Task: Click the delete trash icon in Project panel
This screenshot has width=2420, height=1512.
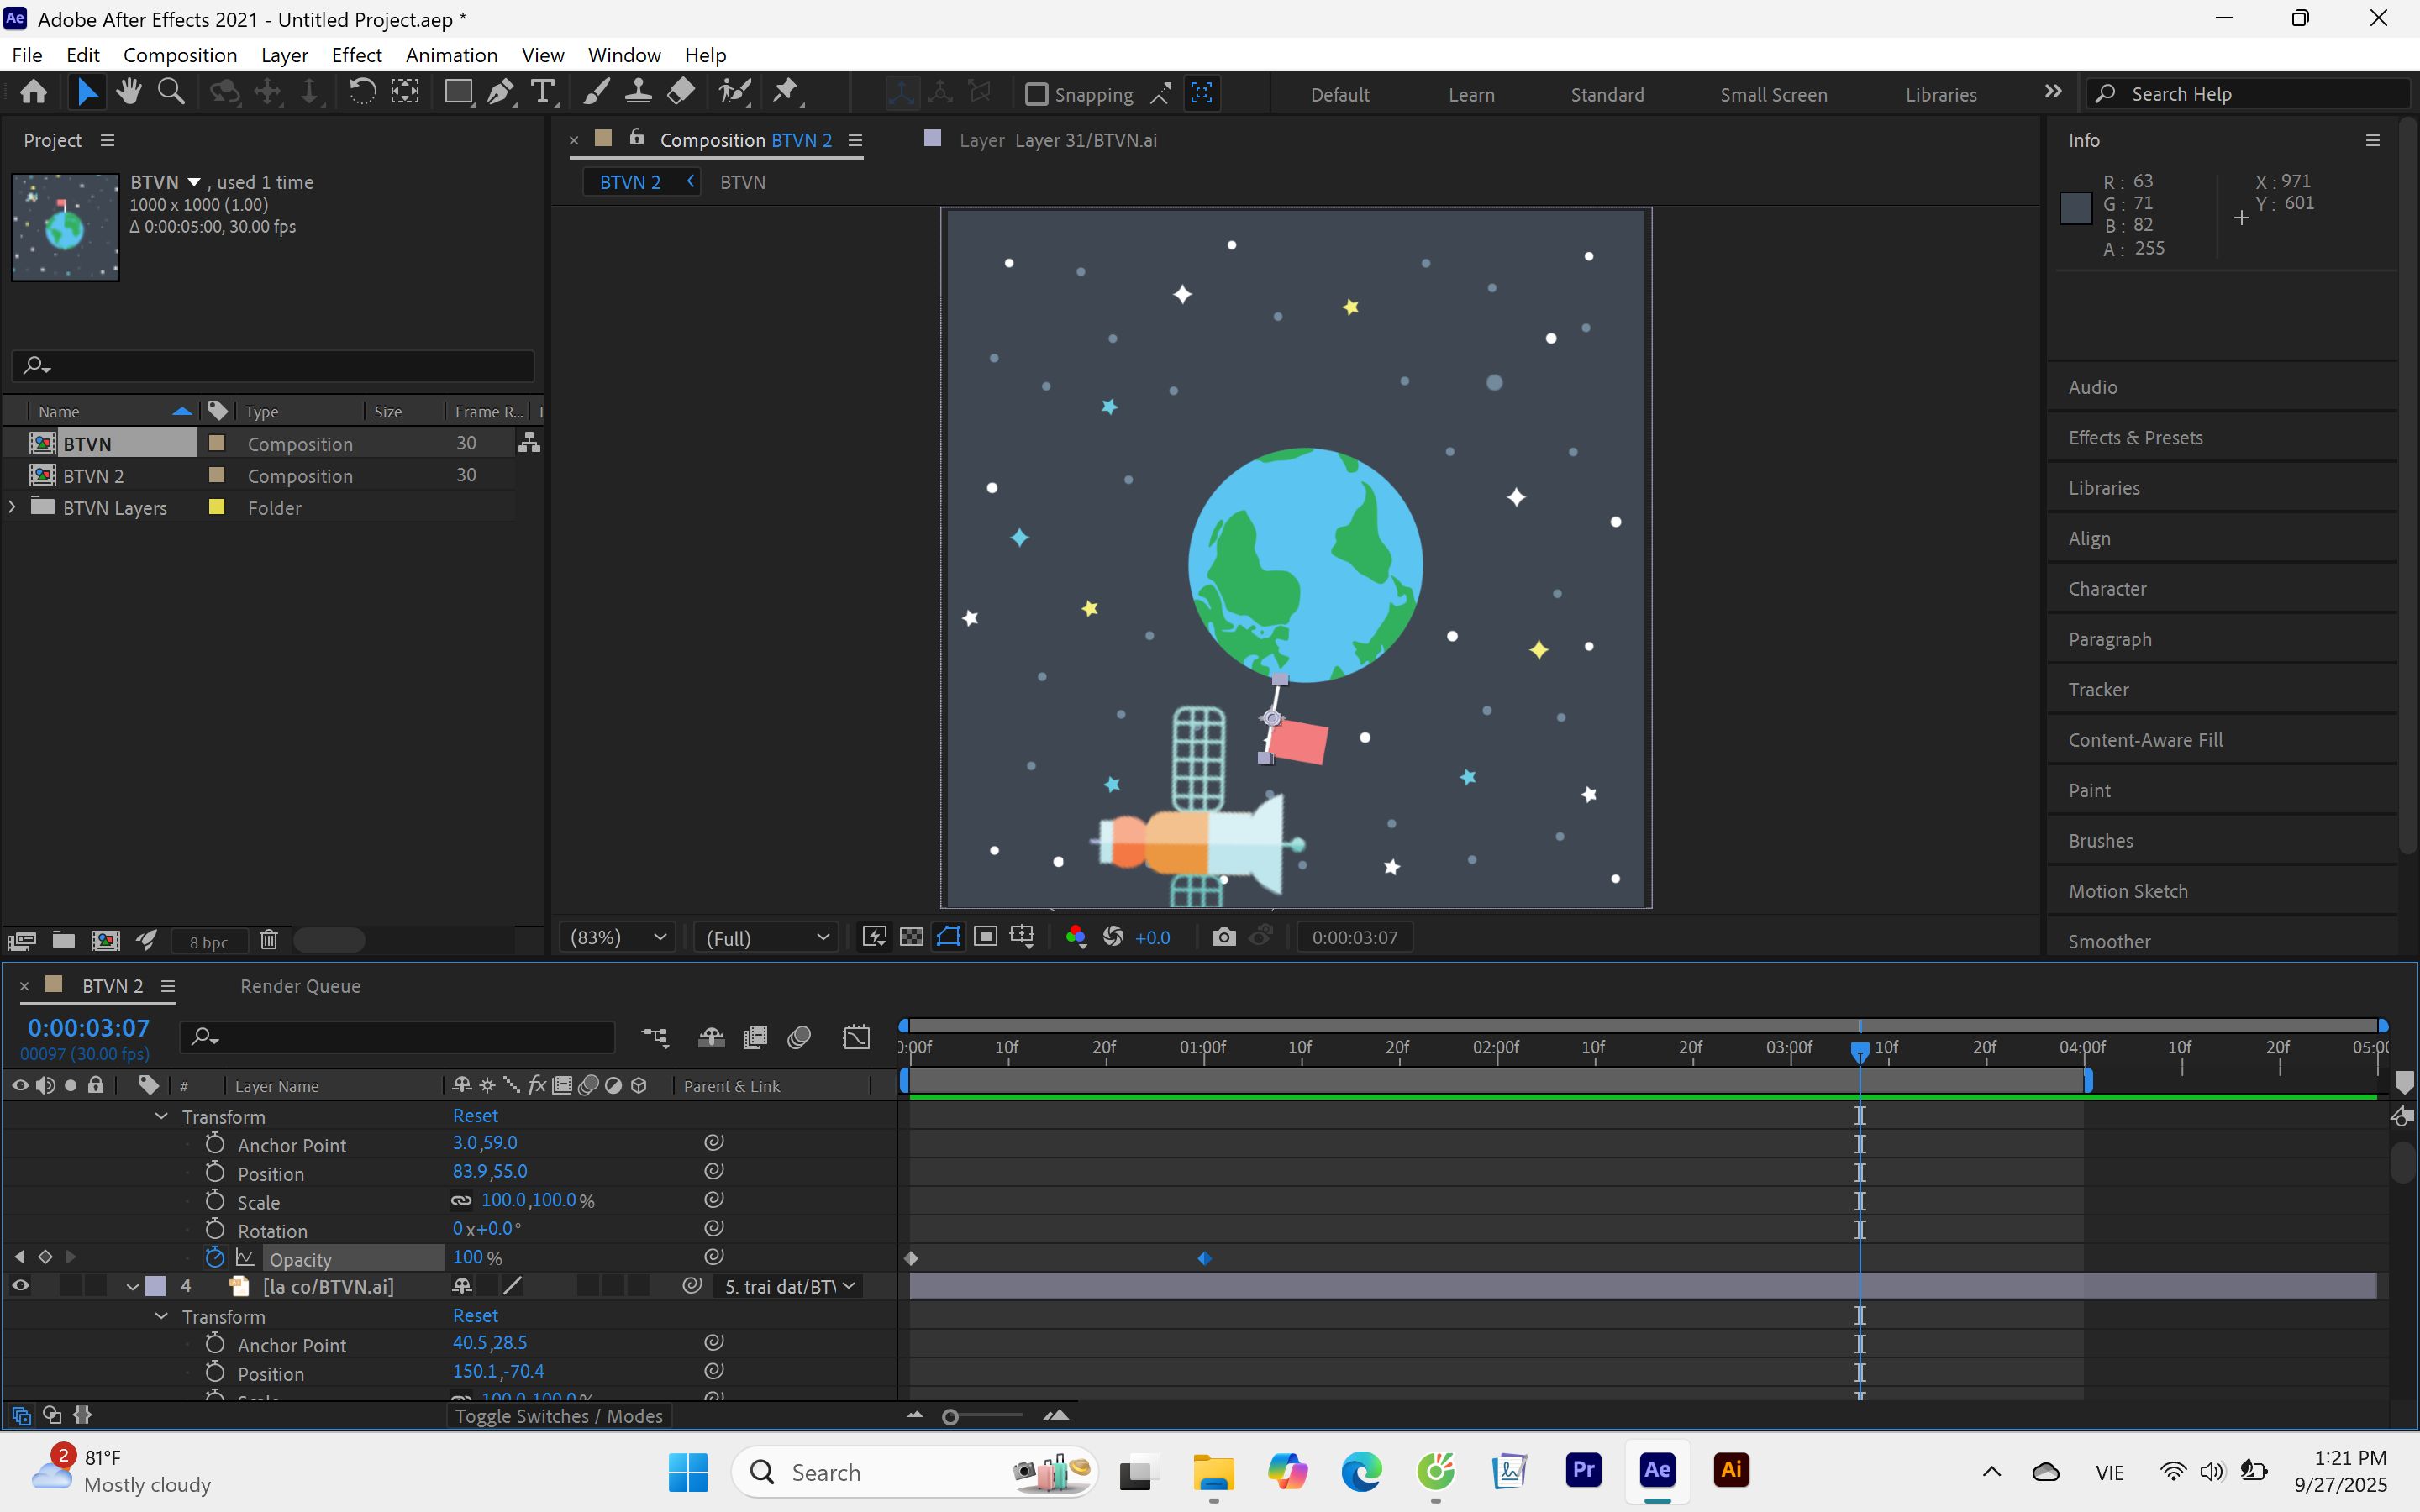Action: coord(268,940)
